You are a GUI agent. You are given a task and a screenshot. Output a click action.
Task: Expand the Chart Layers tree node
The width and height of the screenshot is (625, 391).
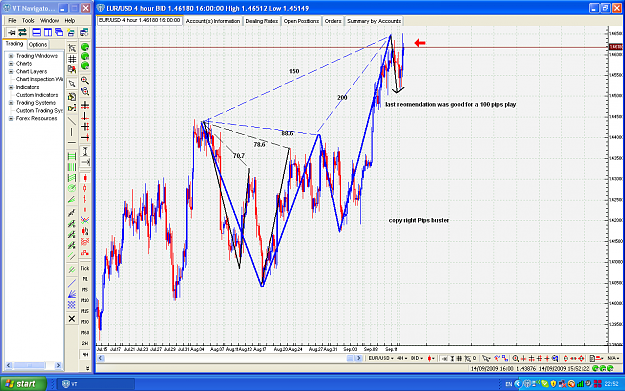(x=11, y=71)
